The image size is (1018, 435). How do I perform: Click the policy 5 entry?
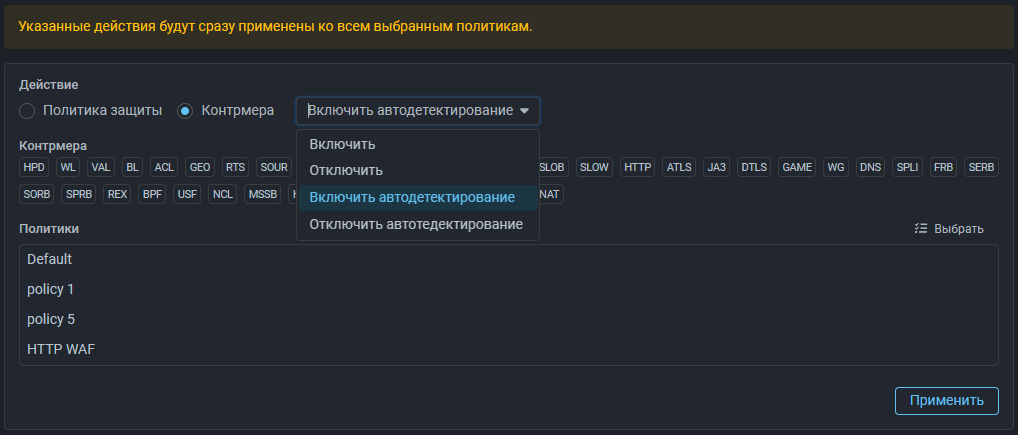click(51, 319)
